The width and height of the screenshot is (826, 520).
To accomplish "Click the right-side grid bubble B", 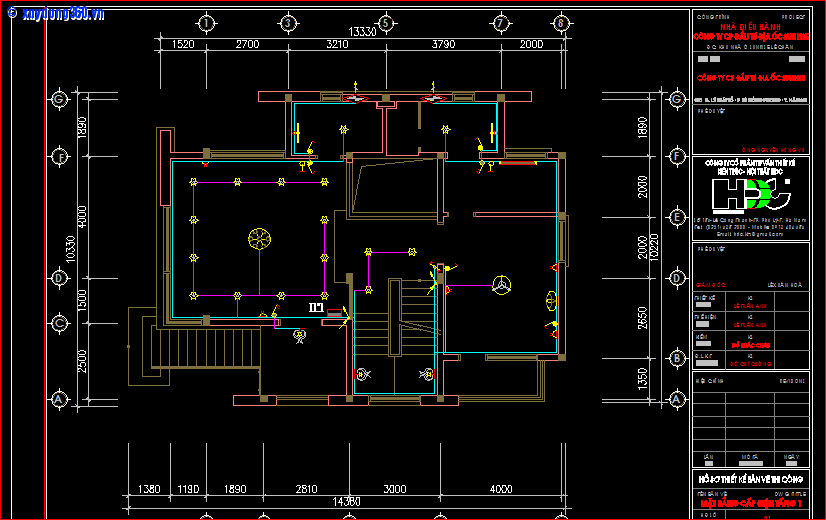I will 677,357.
